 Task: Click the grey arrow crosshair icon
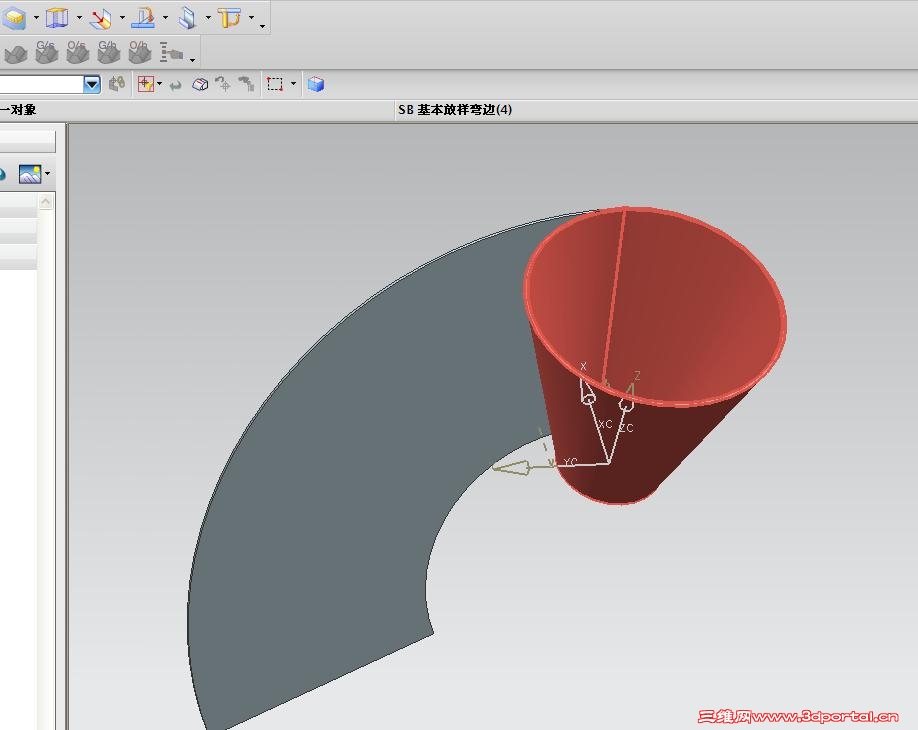223,84
